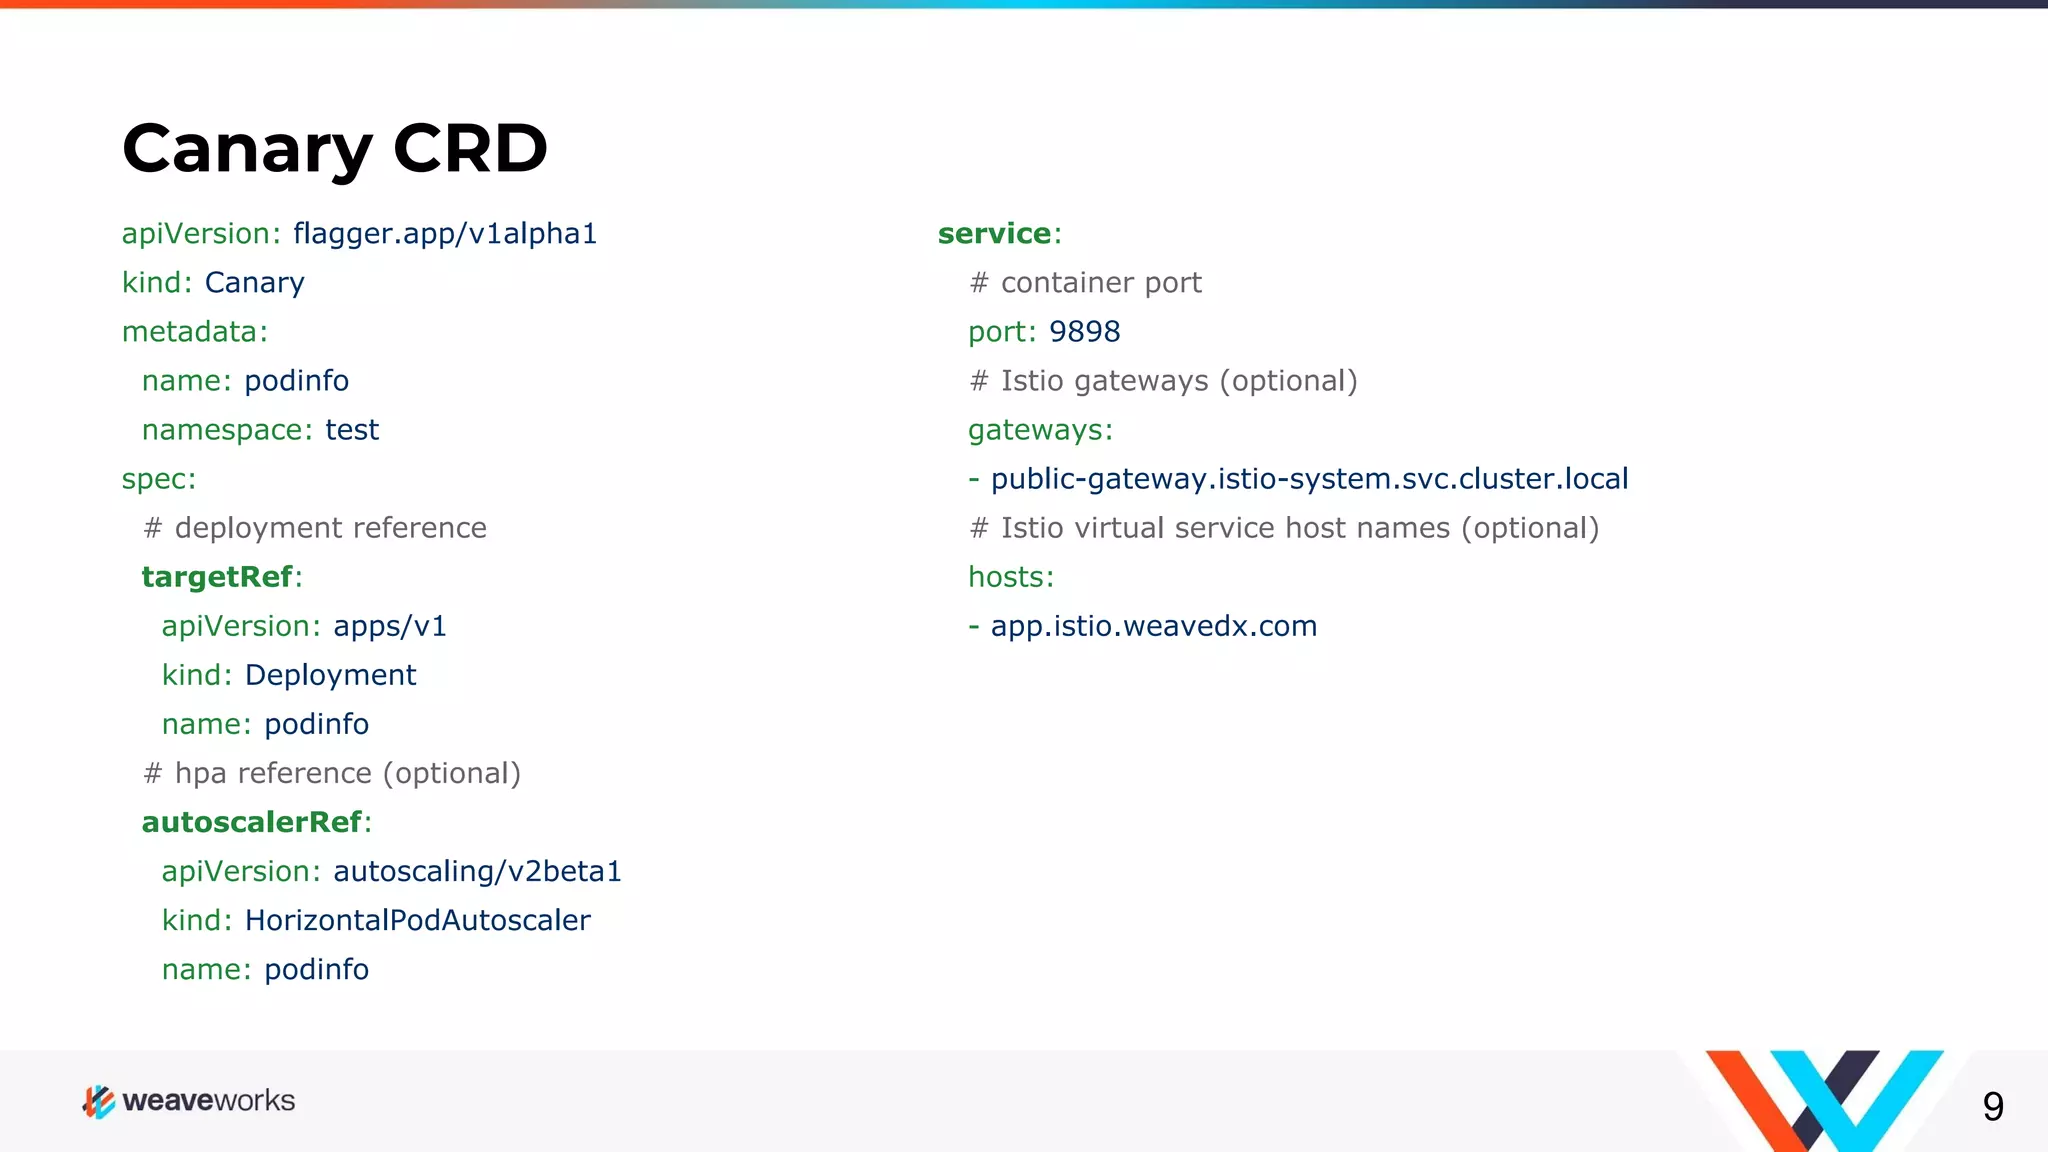Click the 'gateways:' key

(x=1040, y=431)
